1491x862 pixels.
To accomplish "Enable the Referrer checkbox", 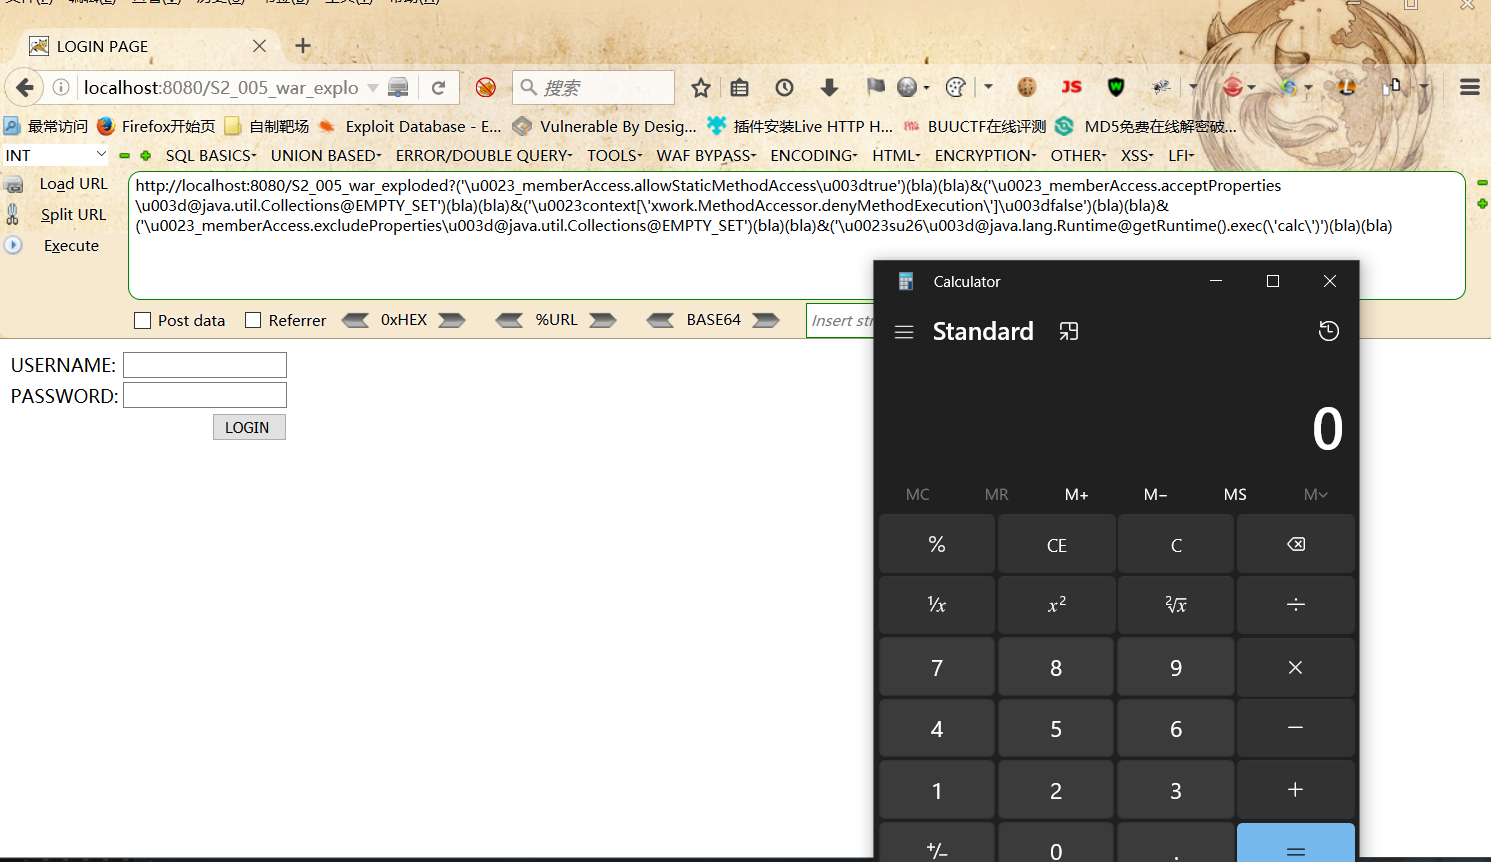I will tap(253, 320).
